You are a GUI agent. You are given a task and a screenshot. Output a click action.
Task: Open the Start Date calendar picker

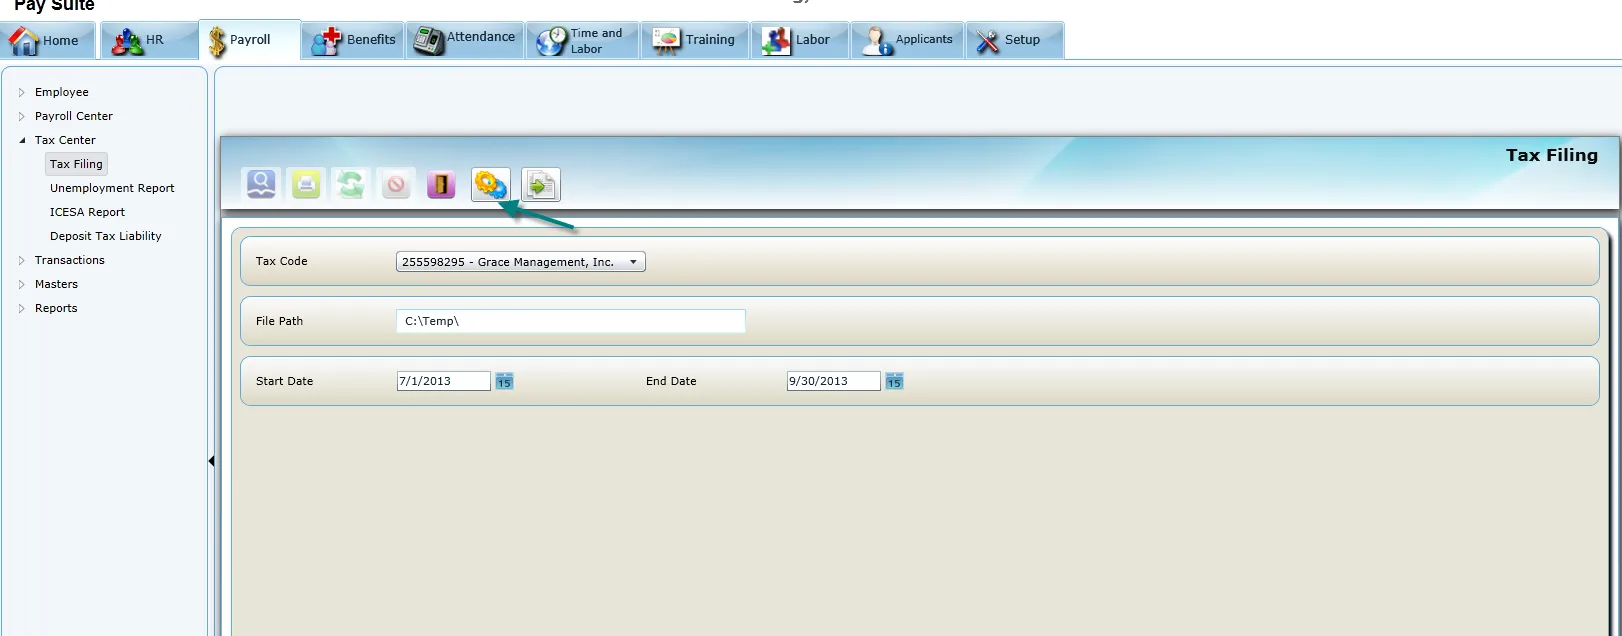click(504, 381)
